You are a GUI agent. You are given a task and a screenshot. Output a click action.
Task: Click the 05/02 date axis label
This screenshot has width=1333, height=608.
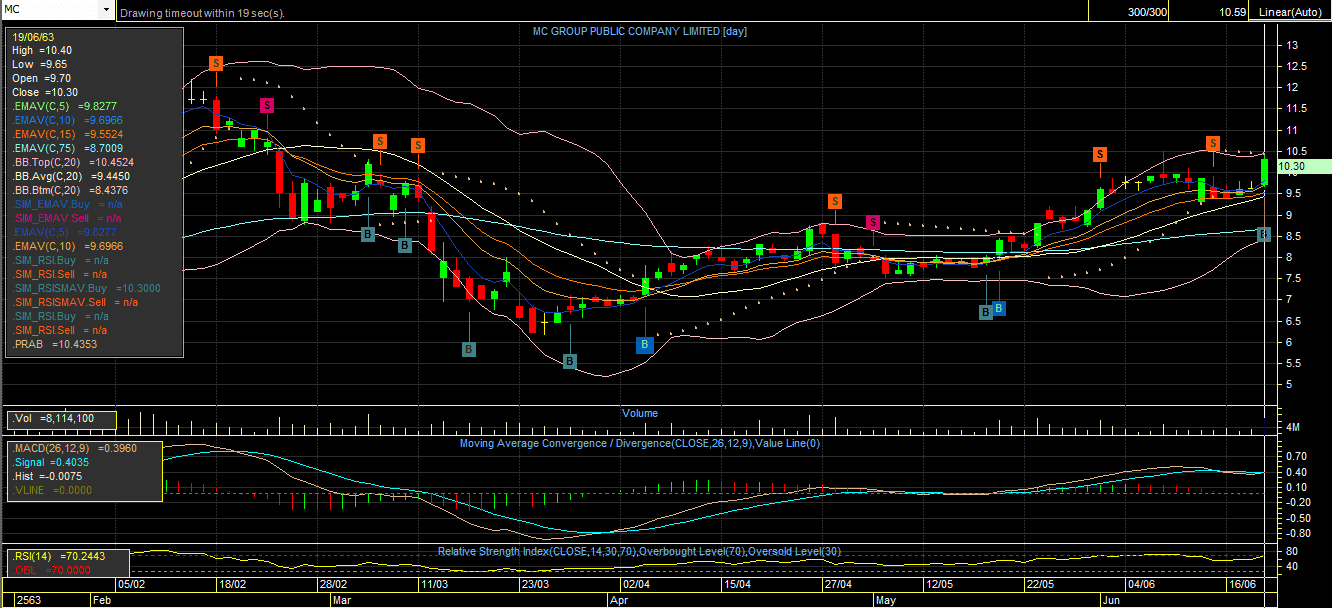click(132, 584)
